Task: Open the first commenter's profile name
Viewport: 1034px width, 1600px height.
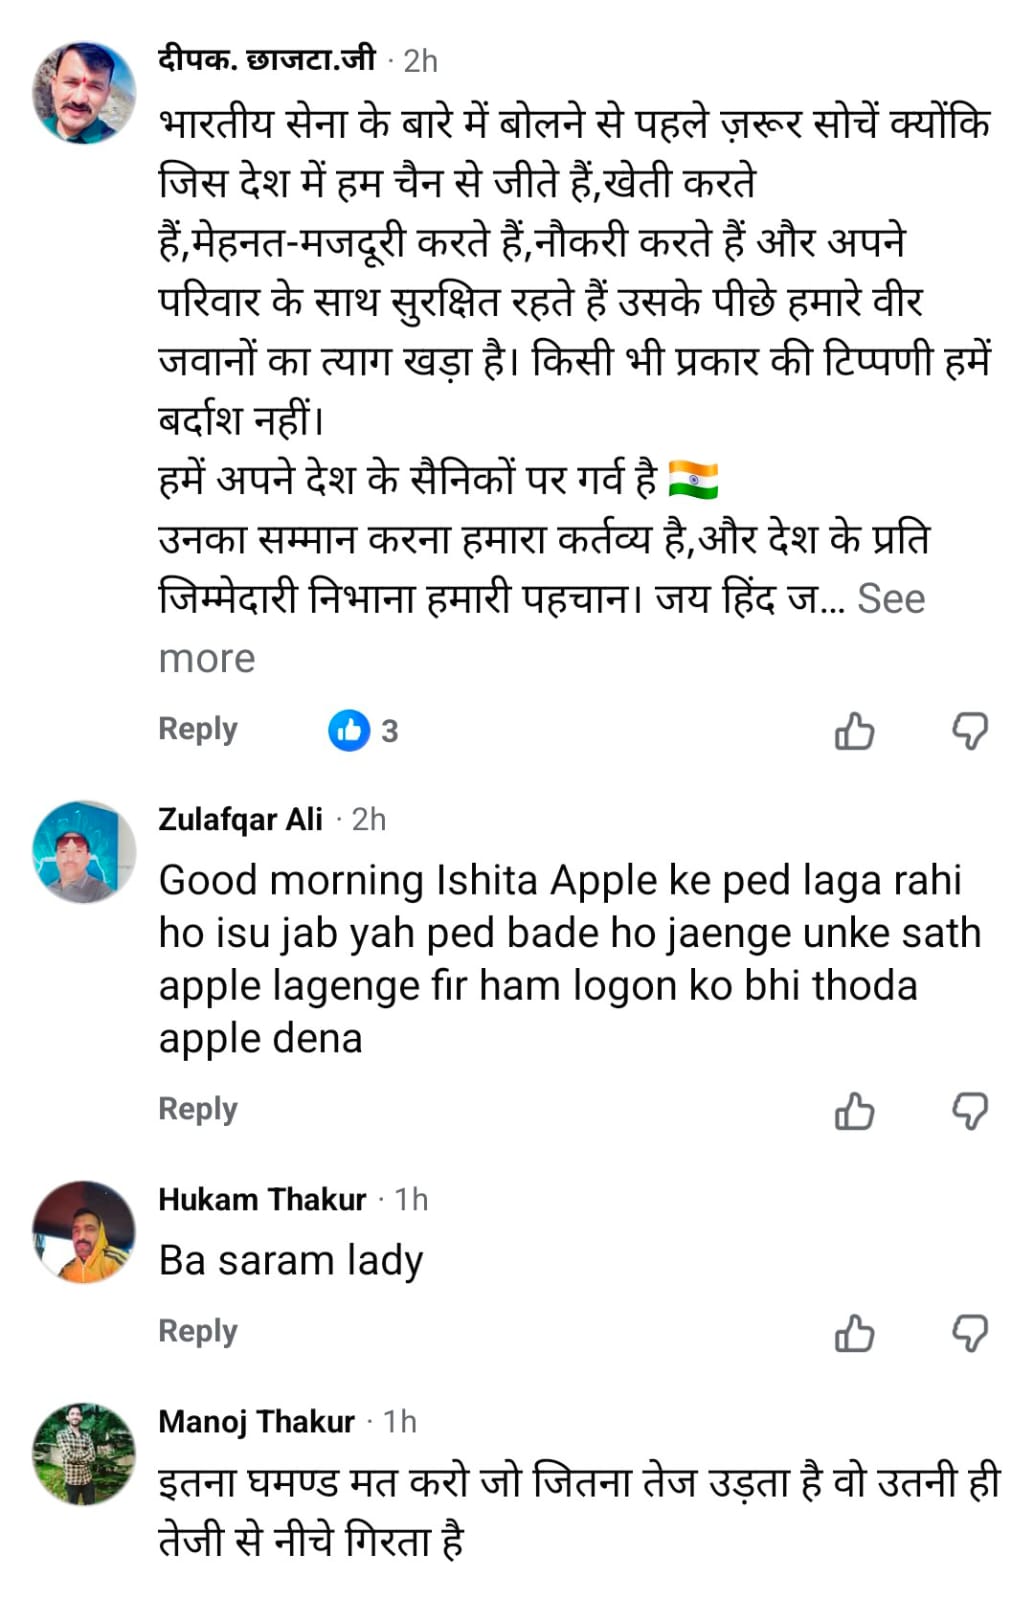Action: point(266,60)
